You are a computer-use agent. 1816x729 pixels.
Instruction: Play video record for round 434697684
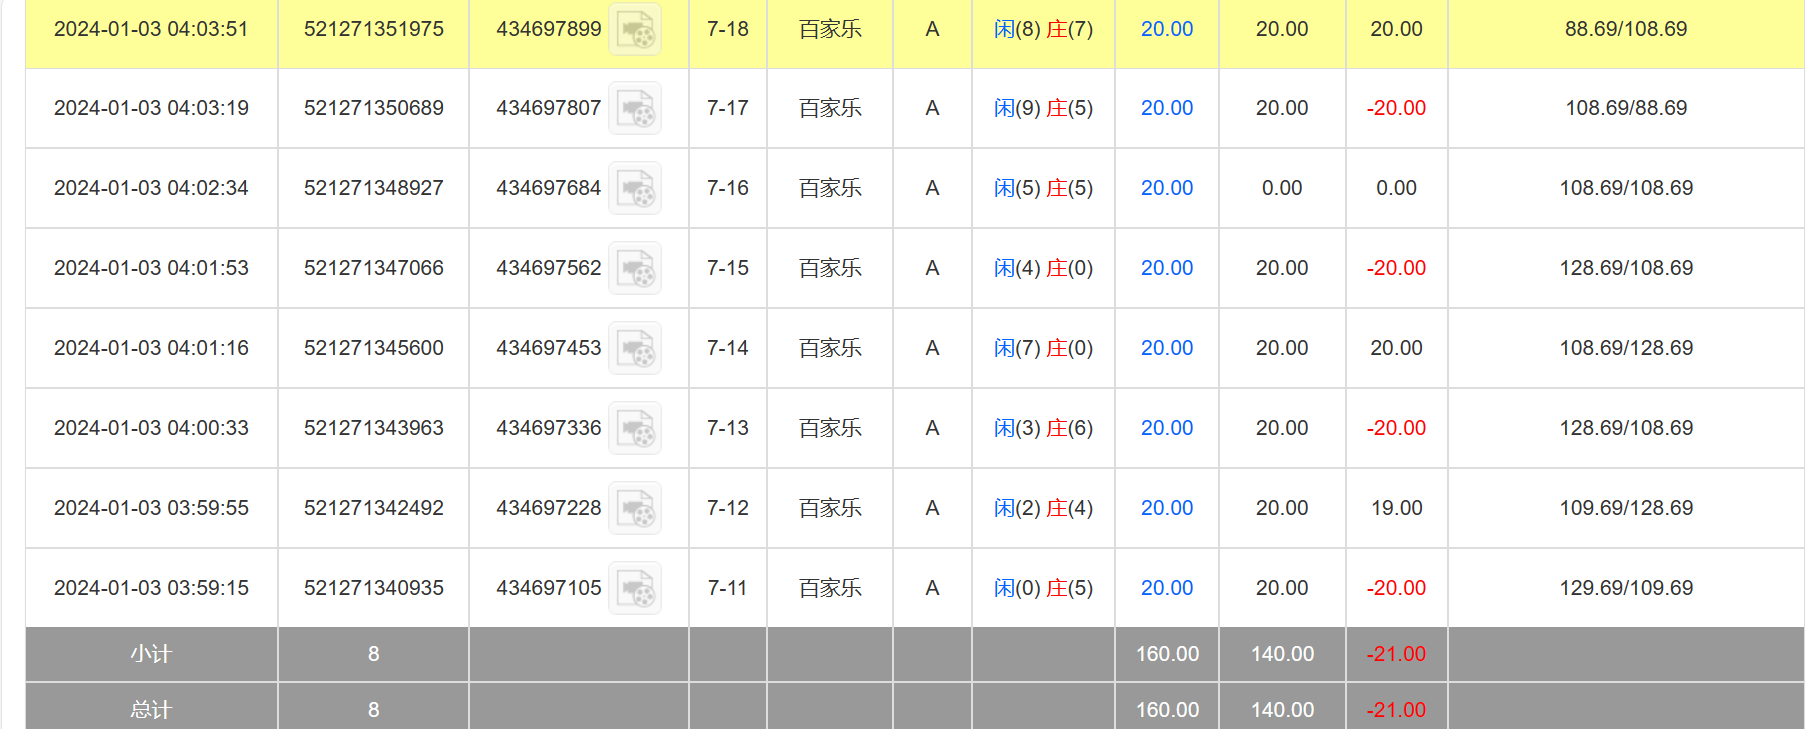point(635,188)
